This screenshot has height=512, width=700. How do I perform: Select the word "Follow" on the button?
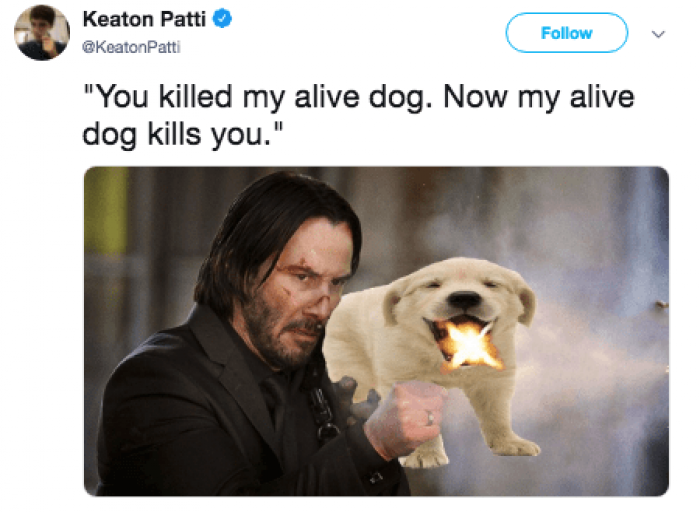click(x=567, y=33)
